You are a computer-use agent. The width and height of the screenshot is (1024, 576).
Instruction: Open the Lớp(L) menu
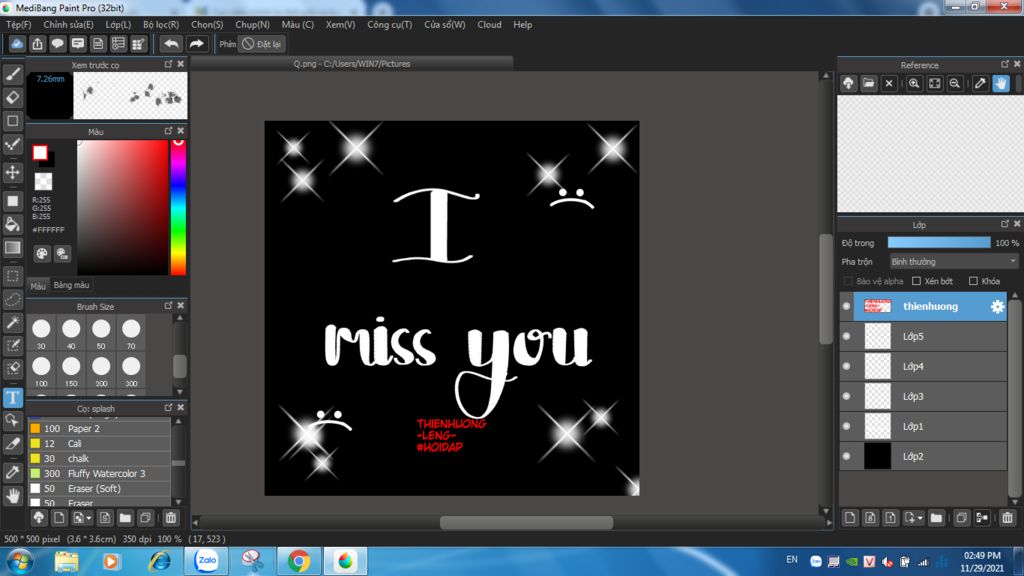(118, 24)
